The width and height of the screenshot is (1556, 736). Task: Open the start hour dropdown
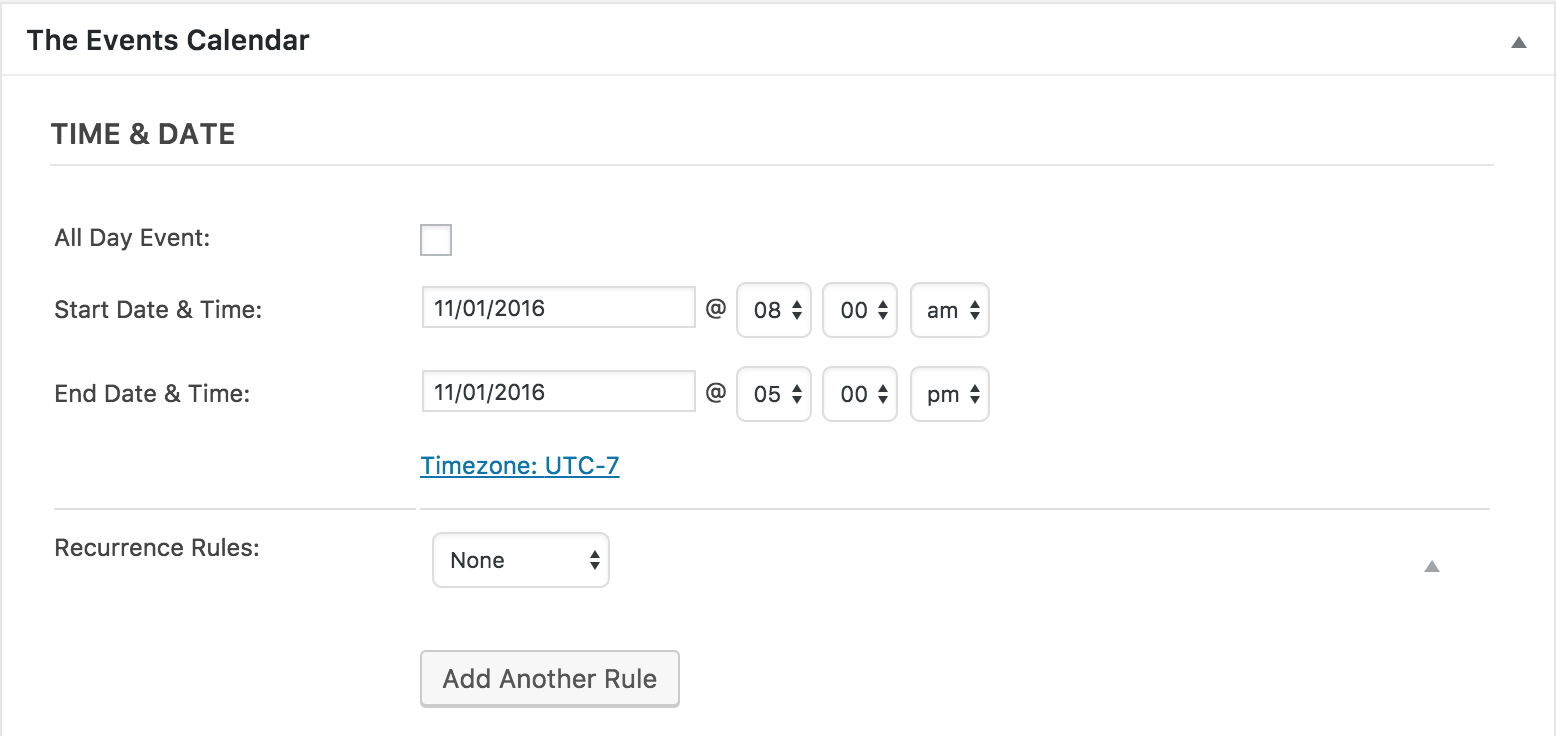click(773, 311)
